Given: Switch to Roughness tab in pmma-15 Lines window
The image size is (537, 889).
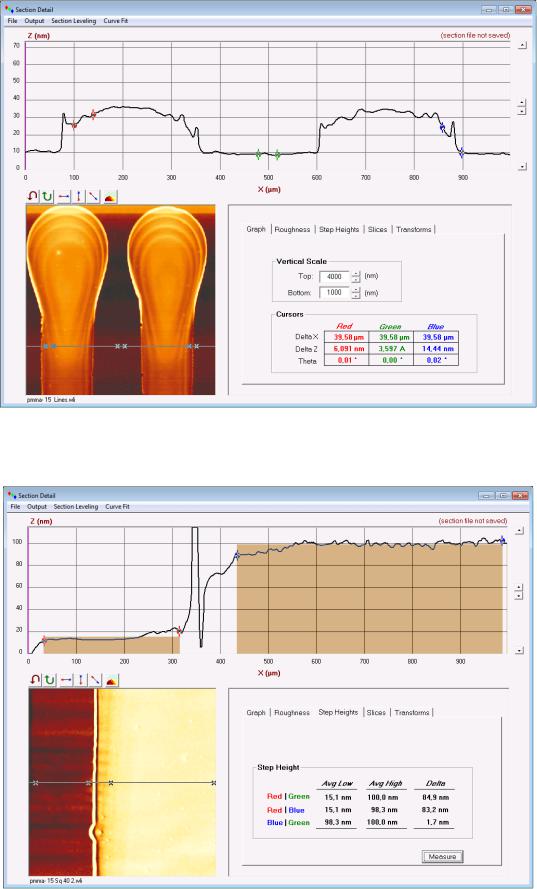Looking at the screenshot, I should click(292, 230).
